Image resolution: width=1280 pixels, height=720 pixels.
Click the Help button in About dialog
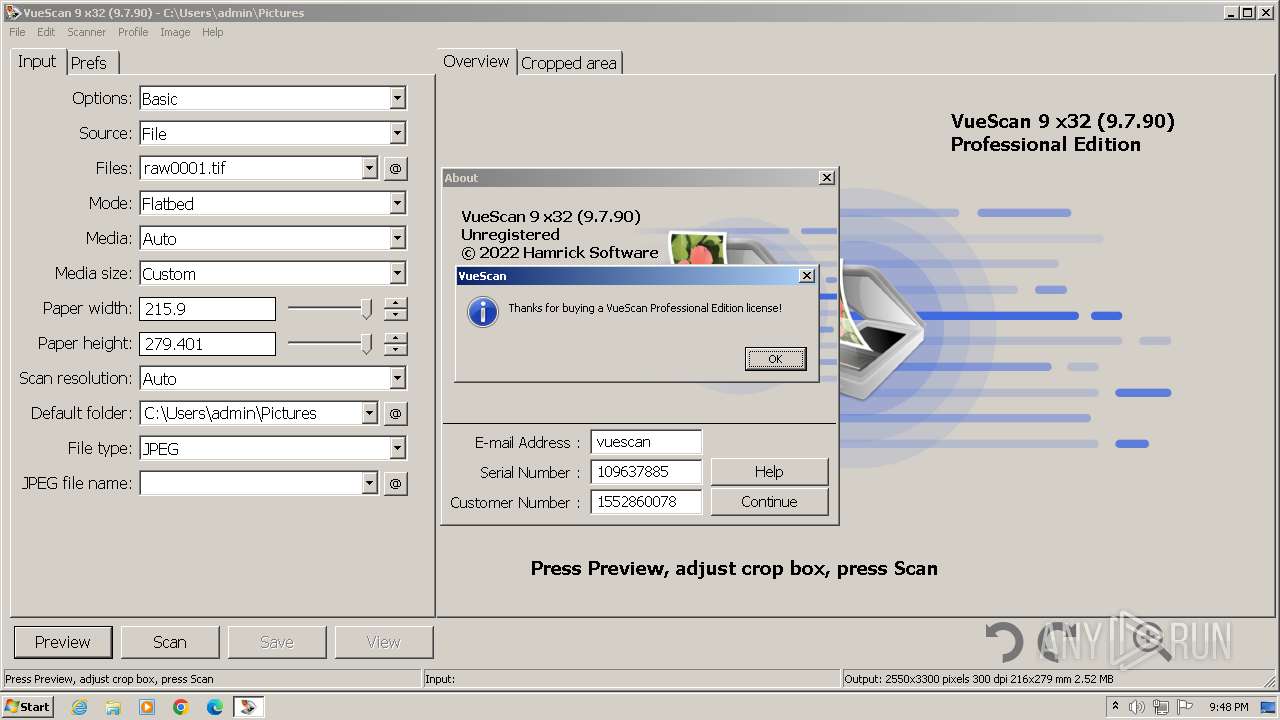[x=769, y=472]
